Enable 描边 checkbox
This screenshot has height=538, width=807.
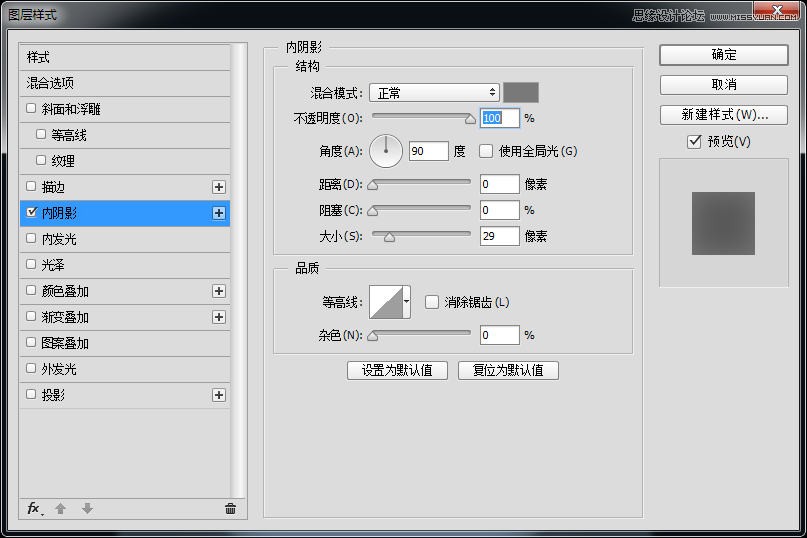[31, 186]
